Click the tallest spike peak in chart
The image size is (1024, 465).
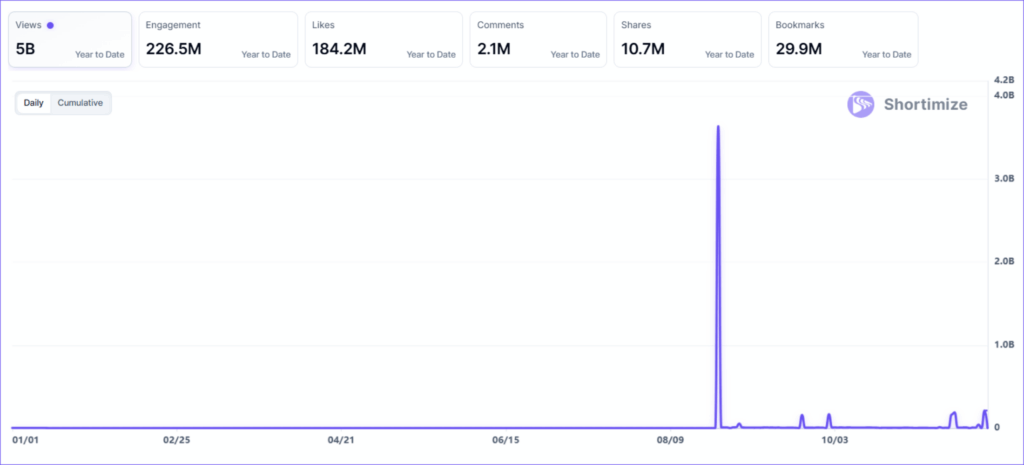tap(718, 127)
